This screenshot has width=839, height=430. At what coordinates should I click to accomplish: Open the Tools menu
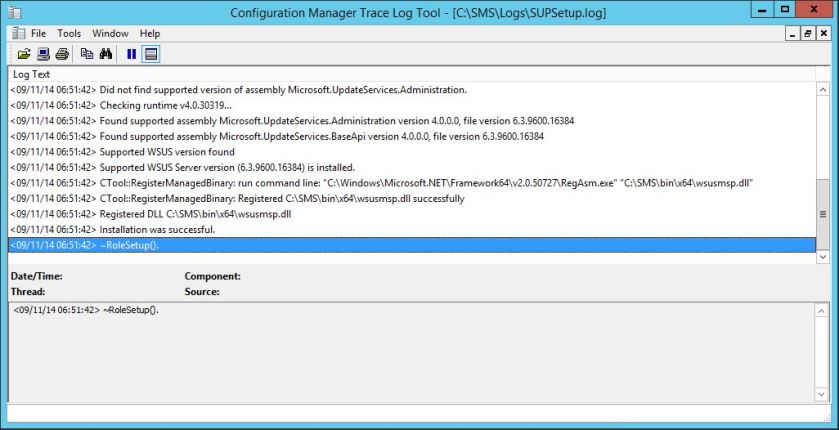[x=69, y=33]
